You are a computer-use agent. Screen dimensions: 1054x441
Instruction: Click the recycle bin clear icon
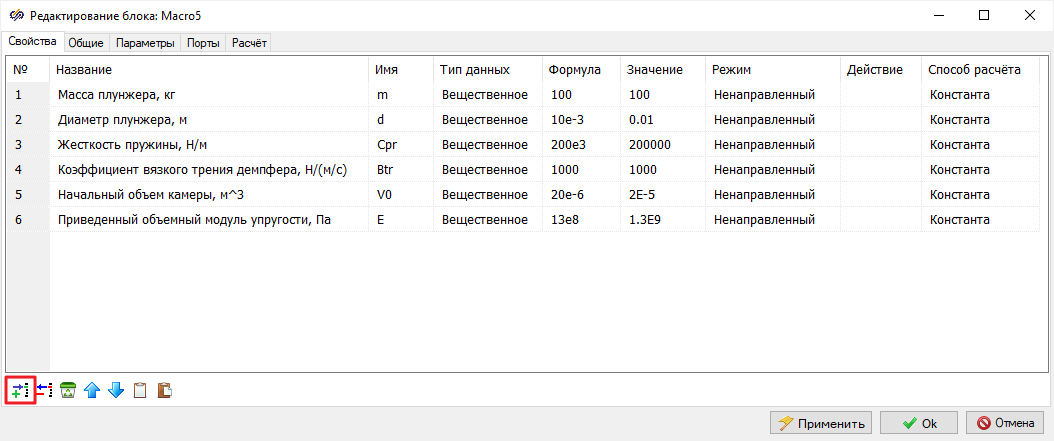[x=68, y=390]
